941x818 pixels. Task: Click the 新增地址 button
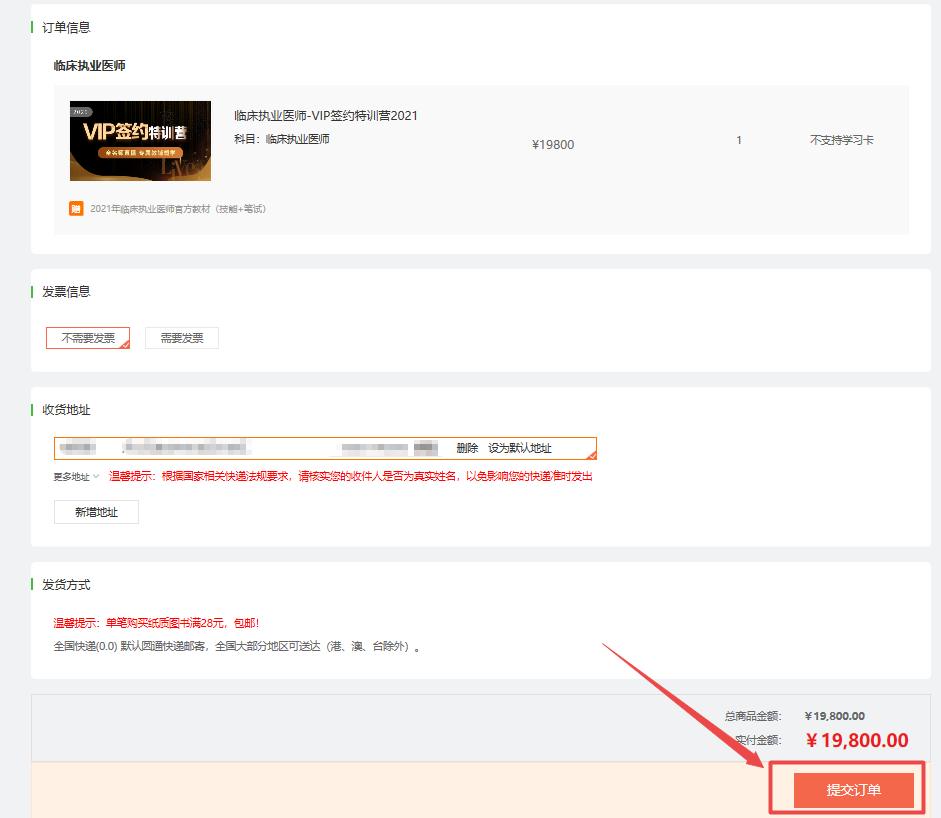point(96,512)
